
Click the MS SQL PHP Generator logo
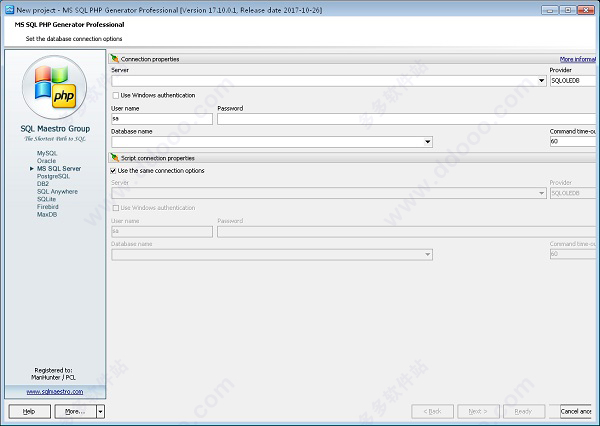click(55, 87)
